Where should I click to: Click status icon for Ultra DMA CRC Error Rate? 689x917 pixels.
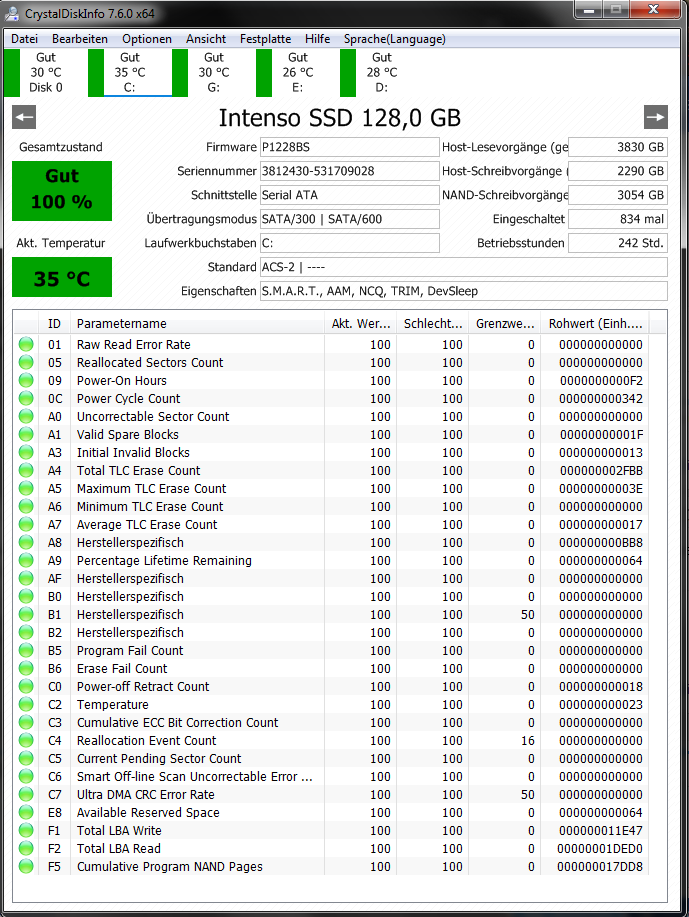click(x=26, y=794)
